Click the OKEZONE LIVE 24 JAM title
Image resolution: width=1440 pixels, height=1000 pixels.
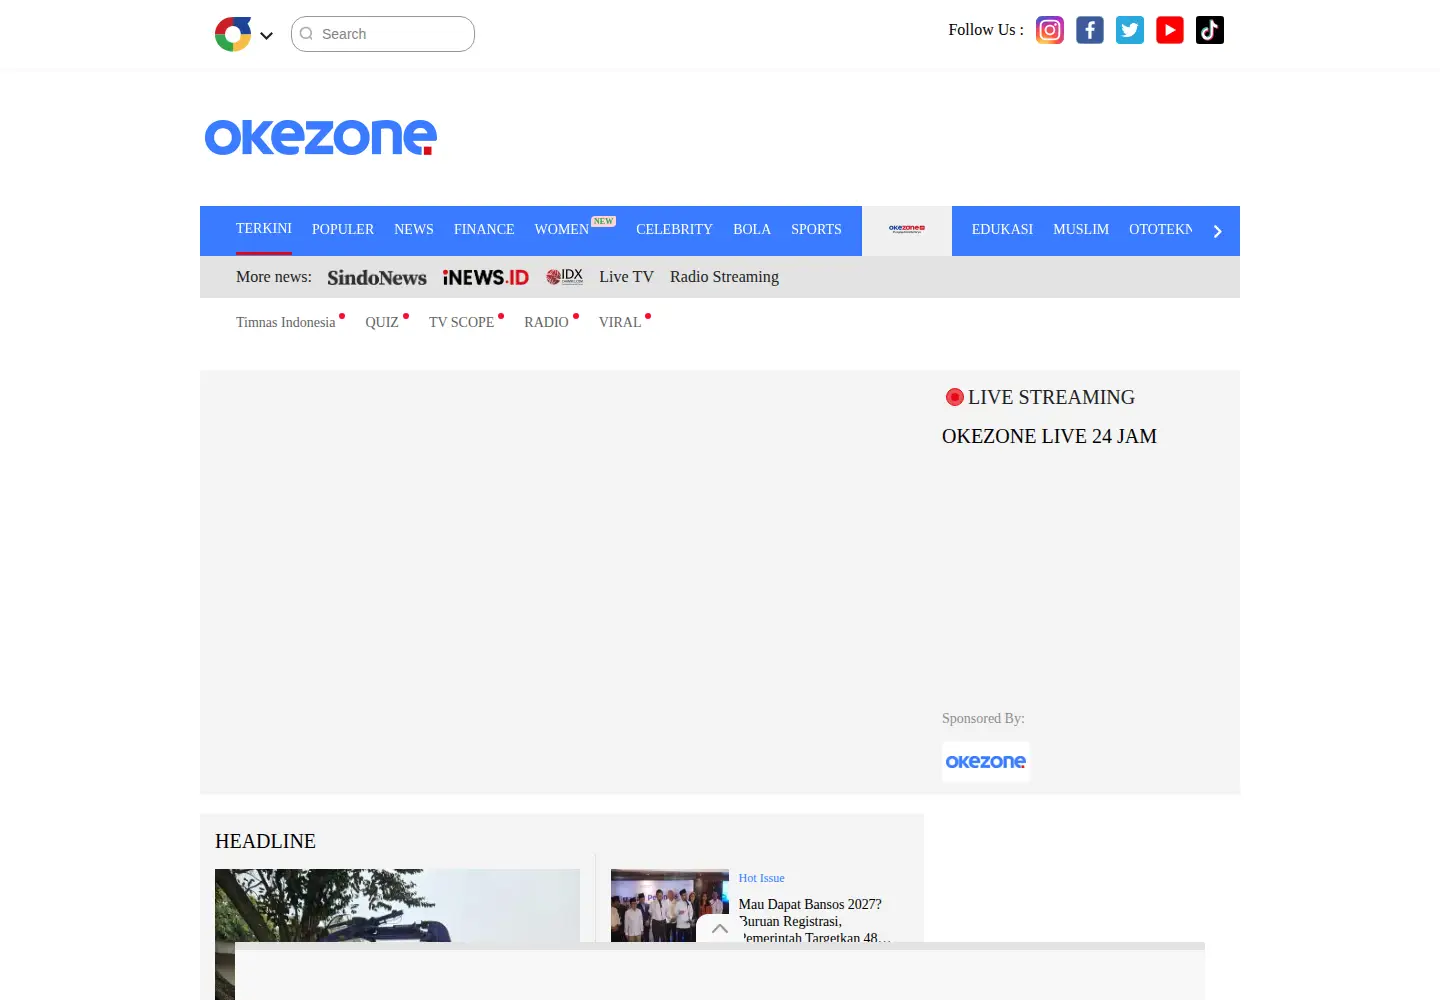tap(1049, 436)
